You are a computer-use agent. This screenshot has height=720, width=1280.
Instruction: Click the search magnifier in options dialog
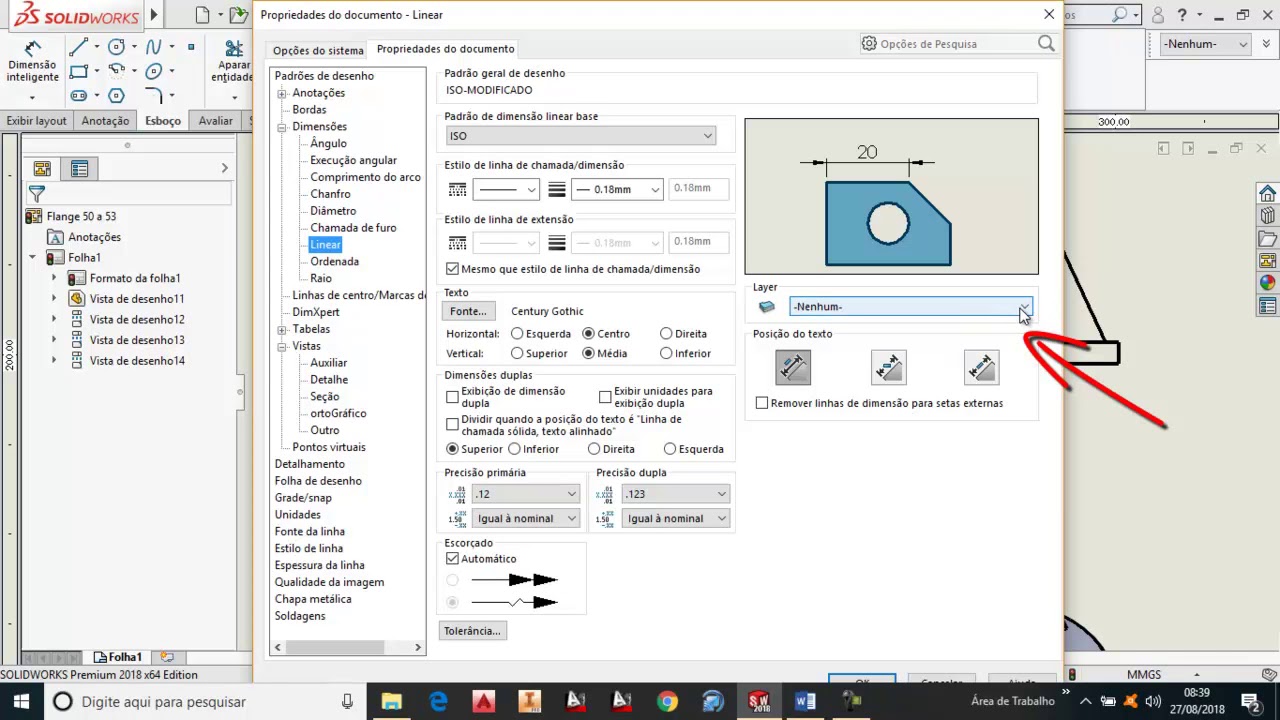[x=1046, y=44]
